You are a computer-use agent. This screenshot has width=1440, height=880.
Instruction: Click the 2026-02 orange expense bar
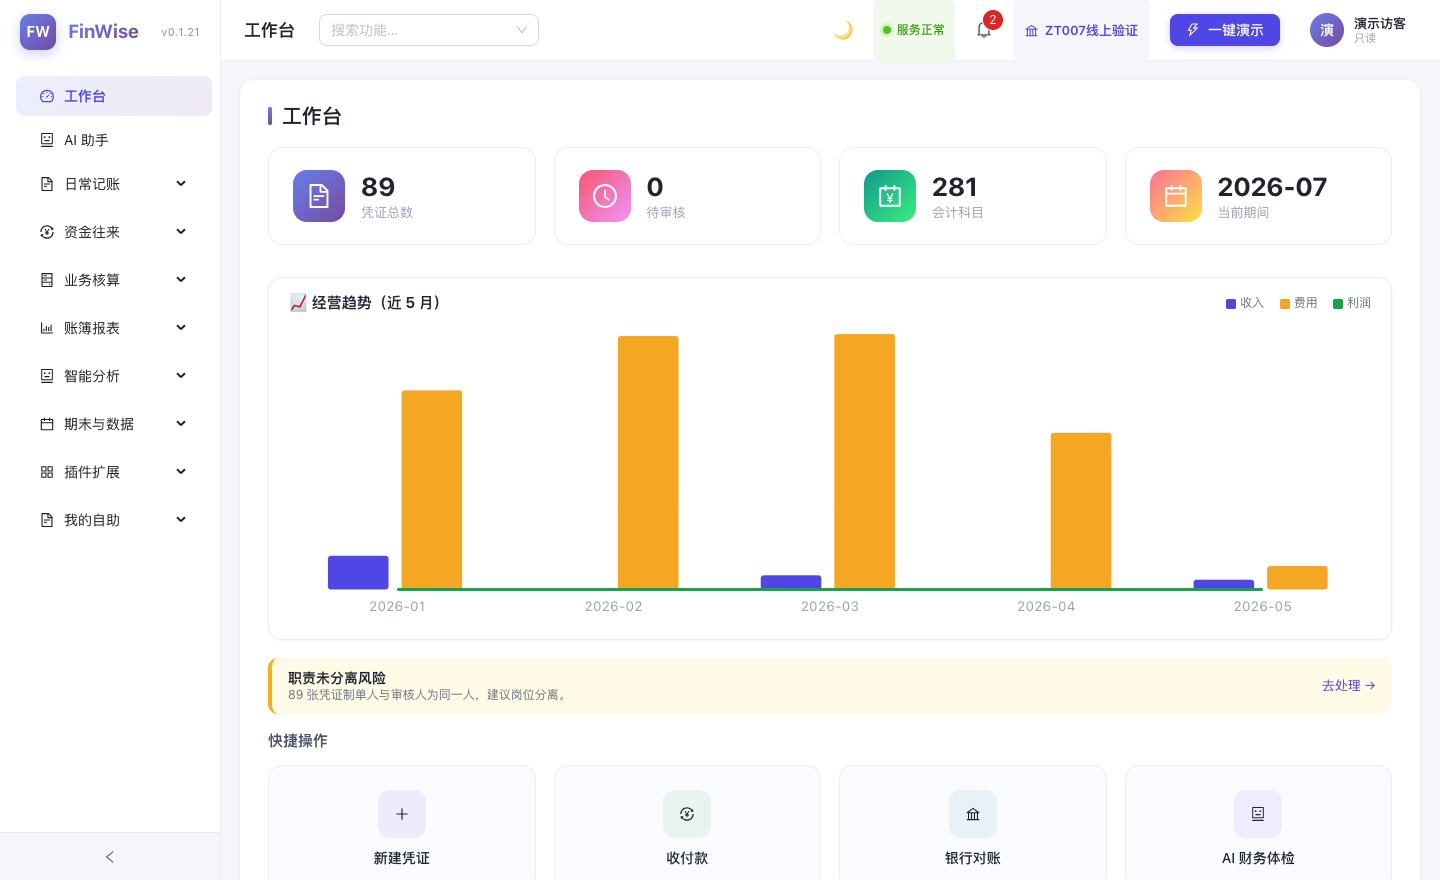(648, 462)
